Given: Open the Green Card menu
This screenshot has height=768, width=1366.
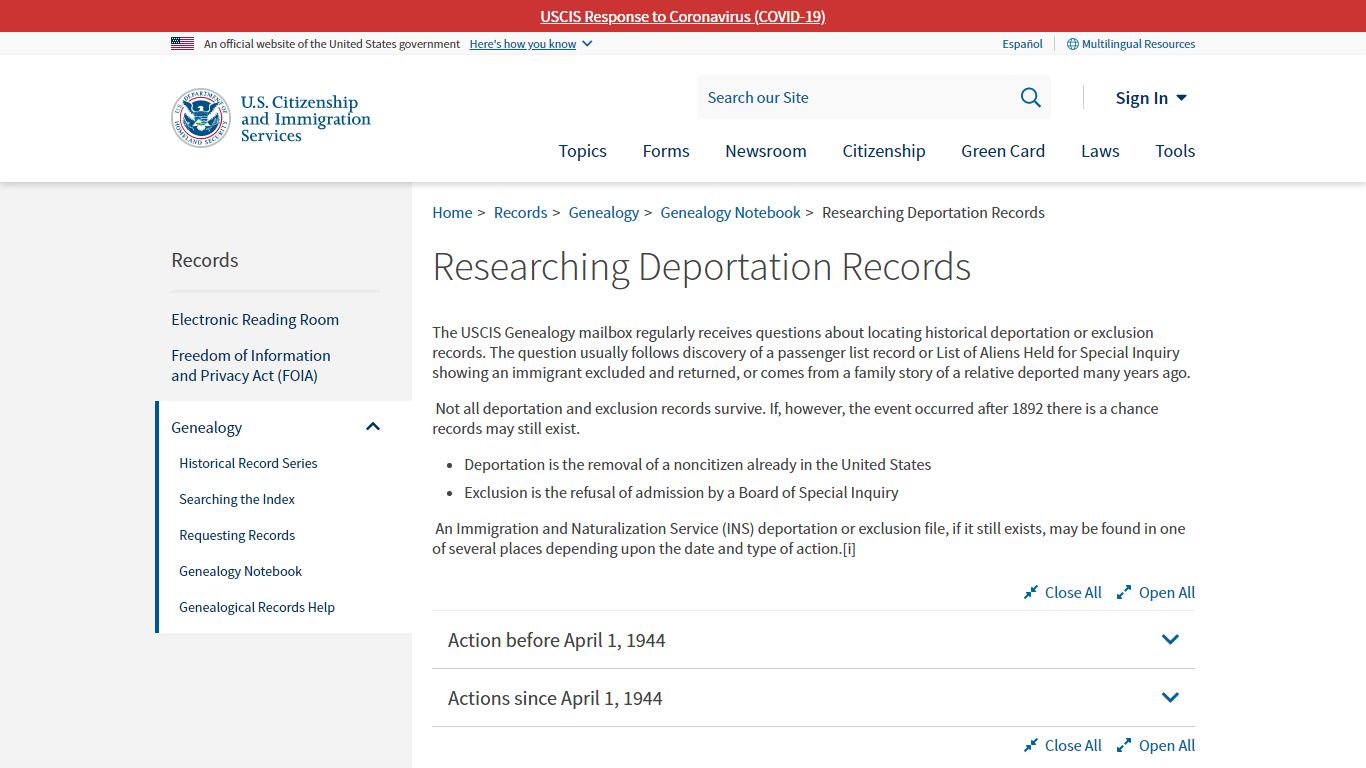Looking at the screenshot, I should (x=1003, y=151).
